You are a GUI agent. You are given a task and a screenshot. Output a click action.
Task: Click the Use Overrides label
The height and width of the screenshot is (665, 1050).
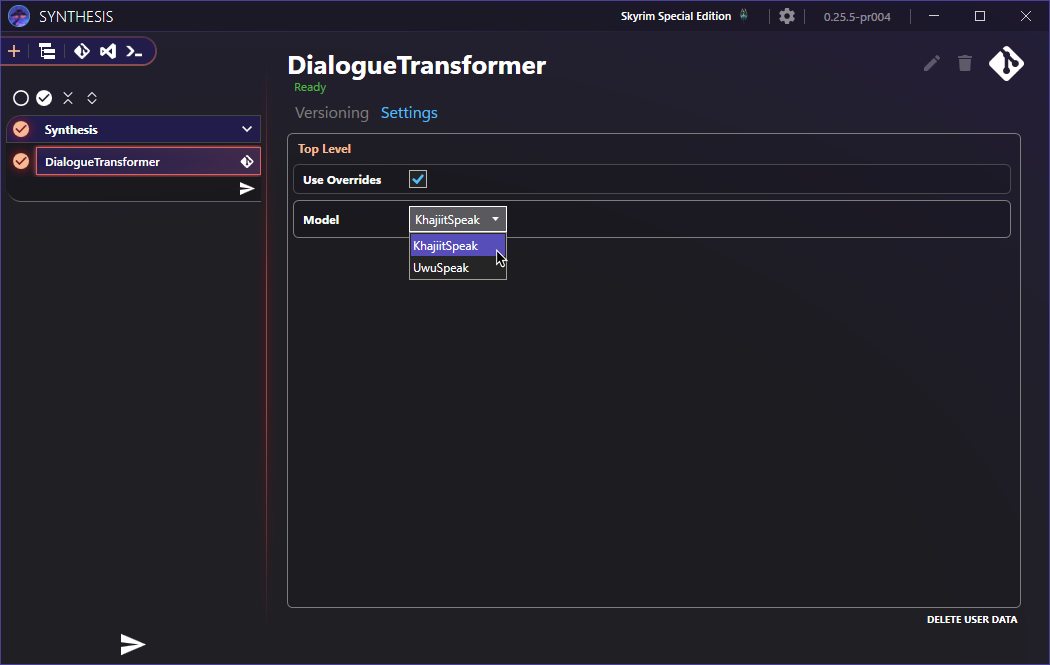point(342,179)
